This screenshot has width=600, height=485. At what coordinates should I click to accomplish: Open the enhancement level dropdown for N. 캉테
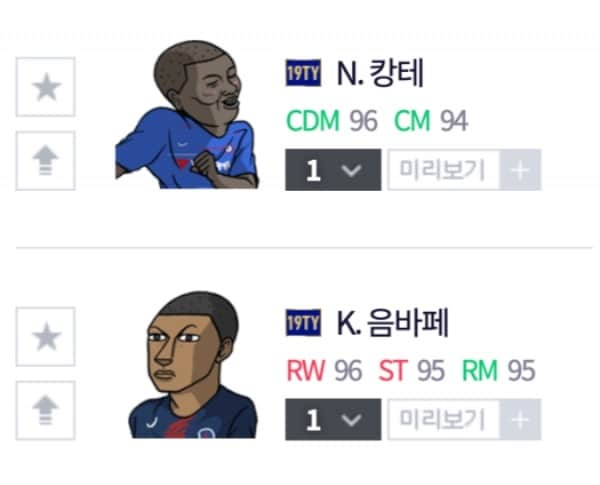pos(333,170)
